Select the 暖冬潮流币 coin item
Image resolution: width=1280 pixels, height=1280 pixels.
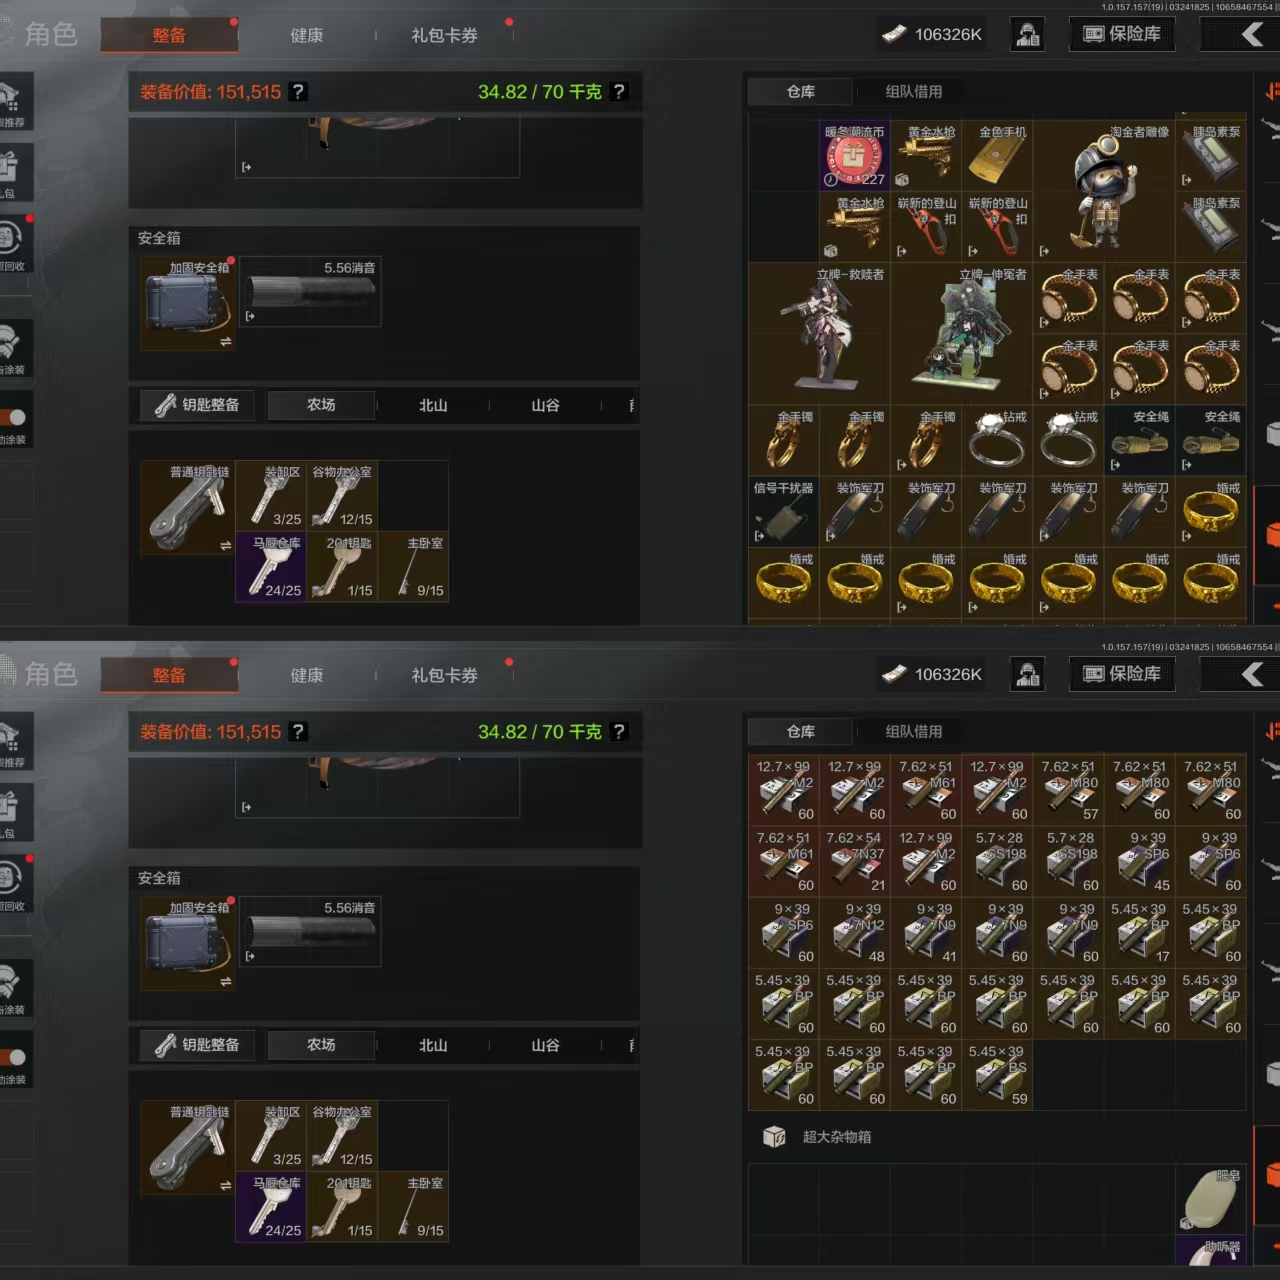(x=854, y=156)
